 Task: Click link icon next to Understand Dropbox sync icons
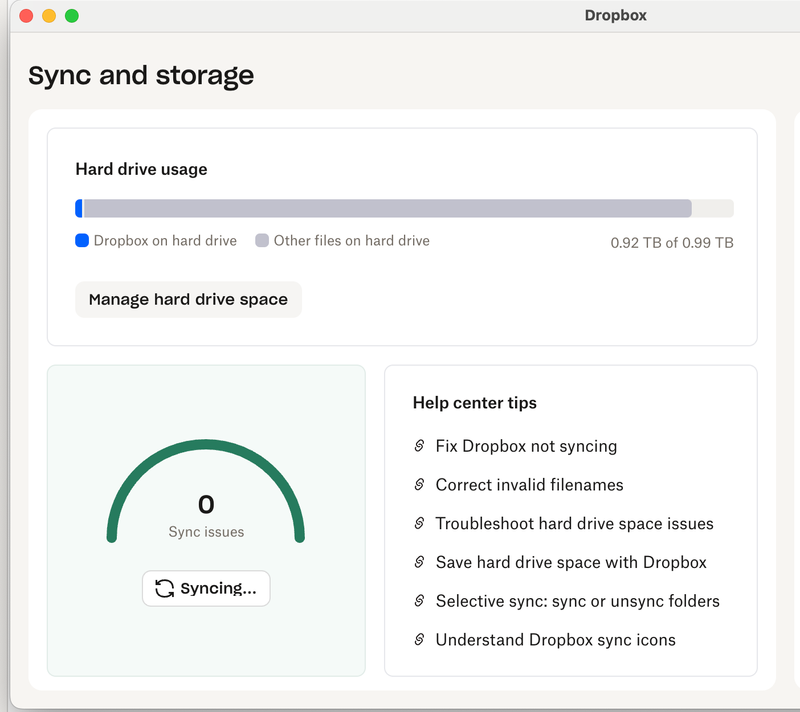[420, 640]
